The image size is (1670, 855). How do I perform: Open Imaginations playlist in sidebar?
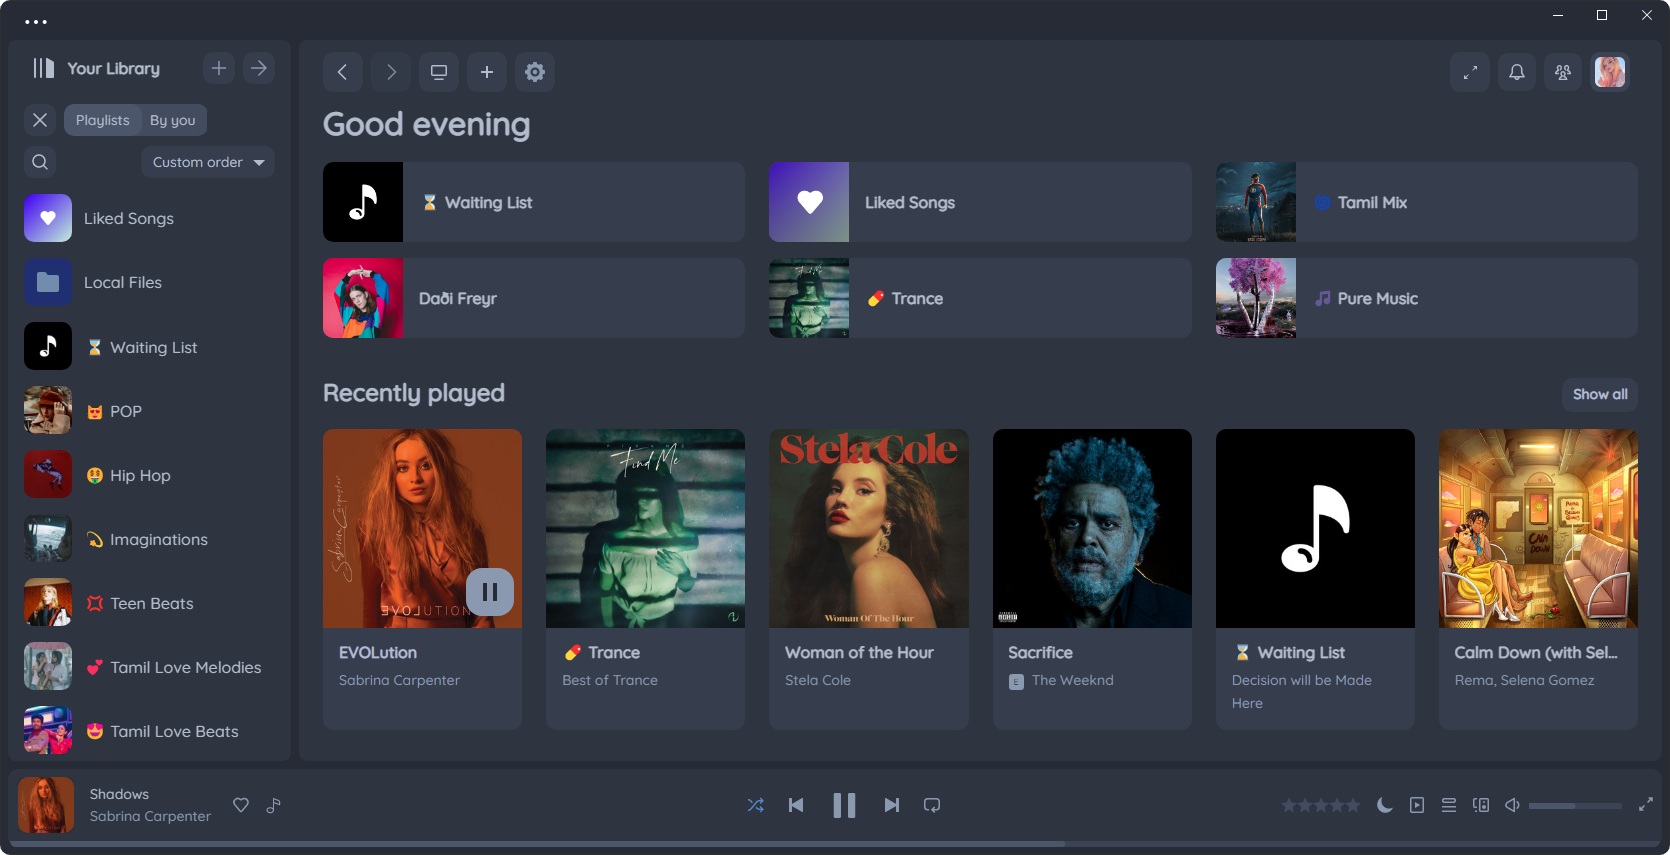click(x=150, y=538)
